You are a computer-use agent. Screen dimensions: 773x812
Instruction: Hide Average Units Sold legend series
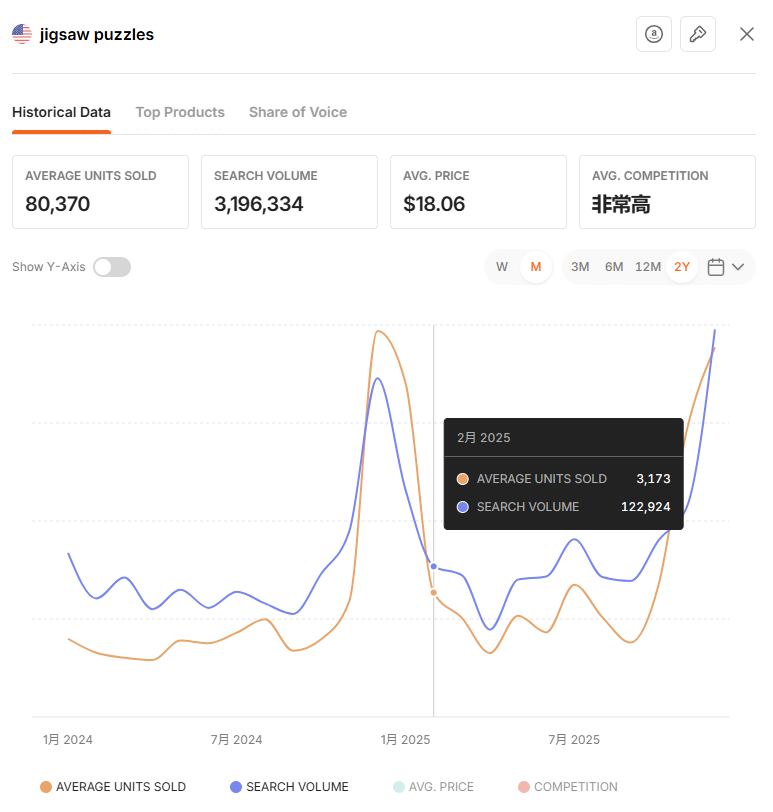pos(112,787)
